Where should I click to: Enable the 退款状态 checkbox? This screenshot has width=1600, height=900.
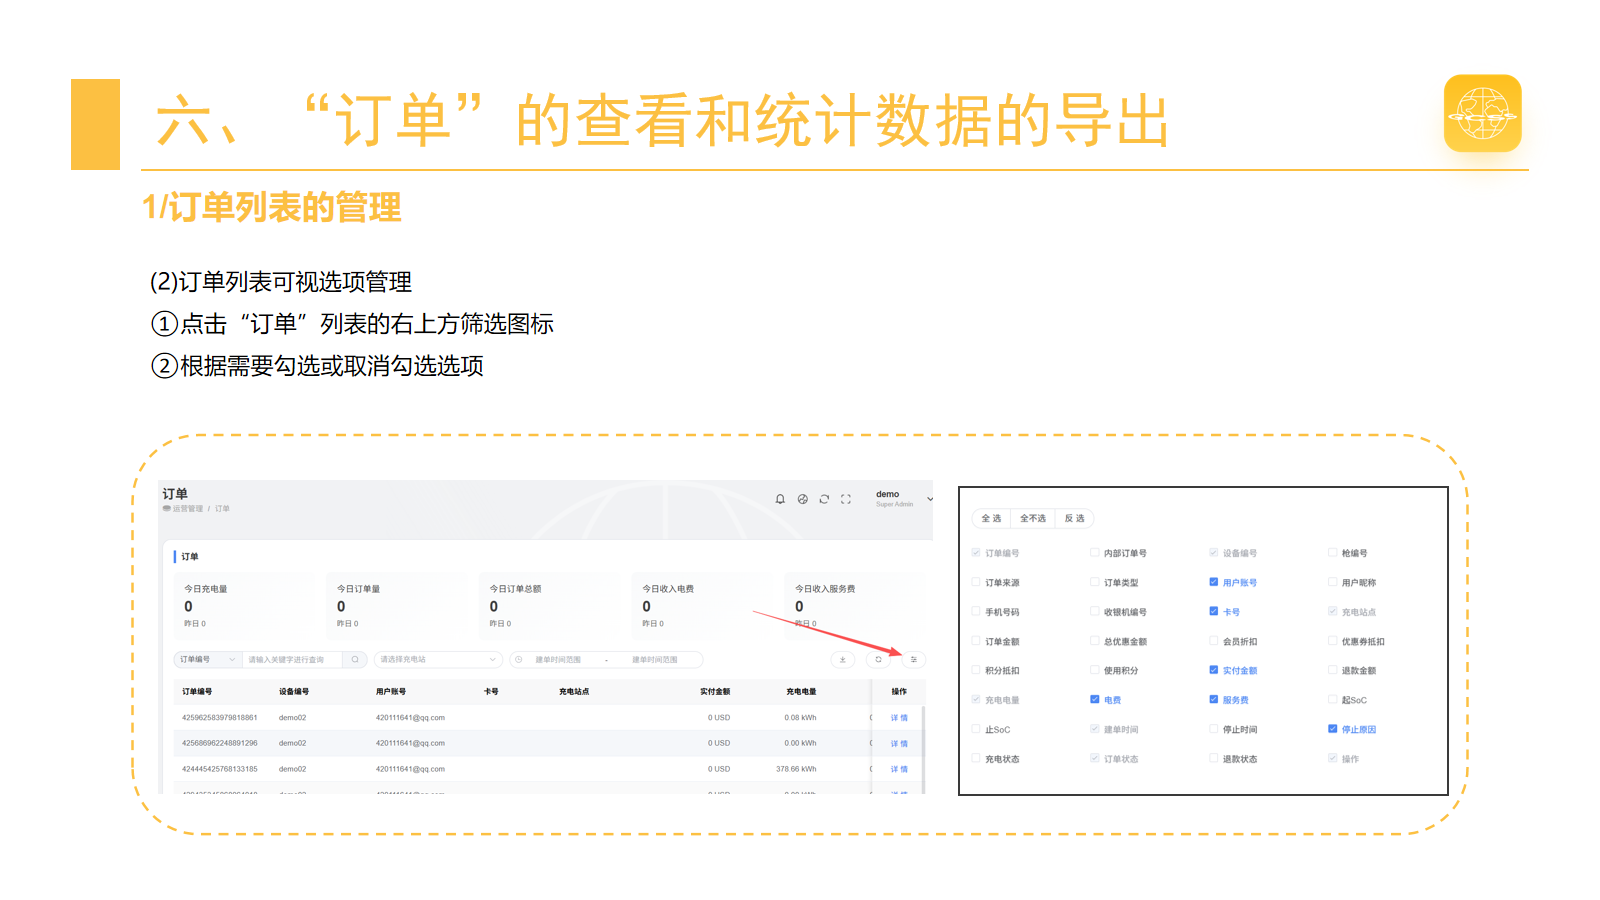click(1214, 758)
